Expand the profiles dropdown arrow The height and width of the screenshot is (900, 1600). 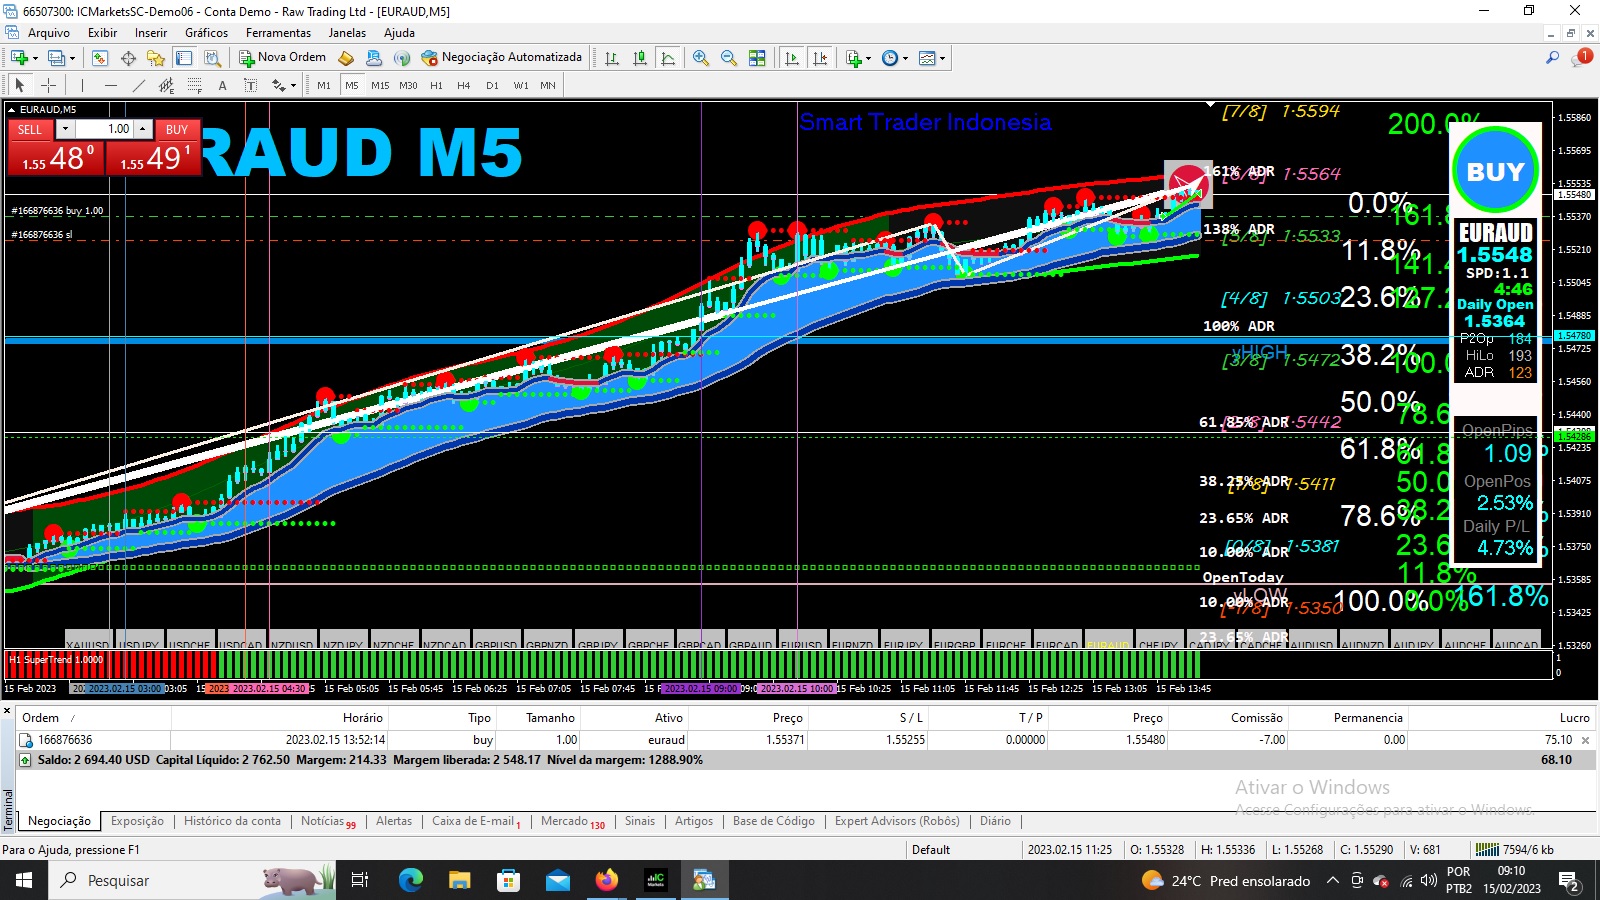point(72,58)
